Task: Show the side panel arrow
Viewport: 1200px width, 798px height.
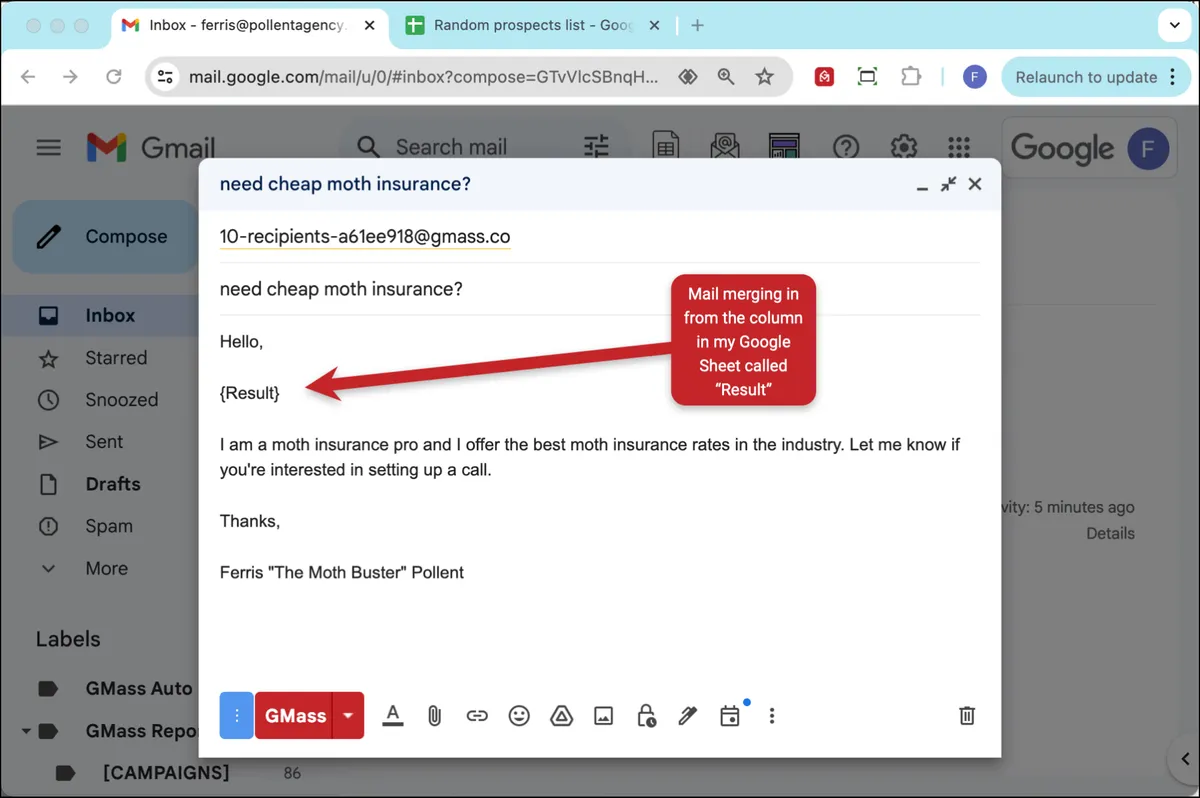Action: coord(1184,759)
